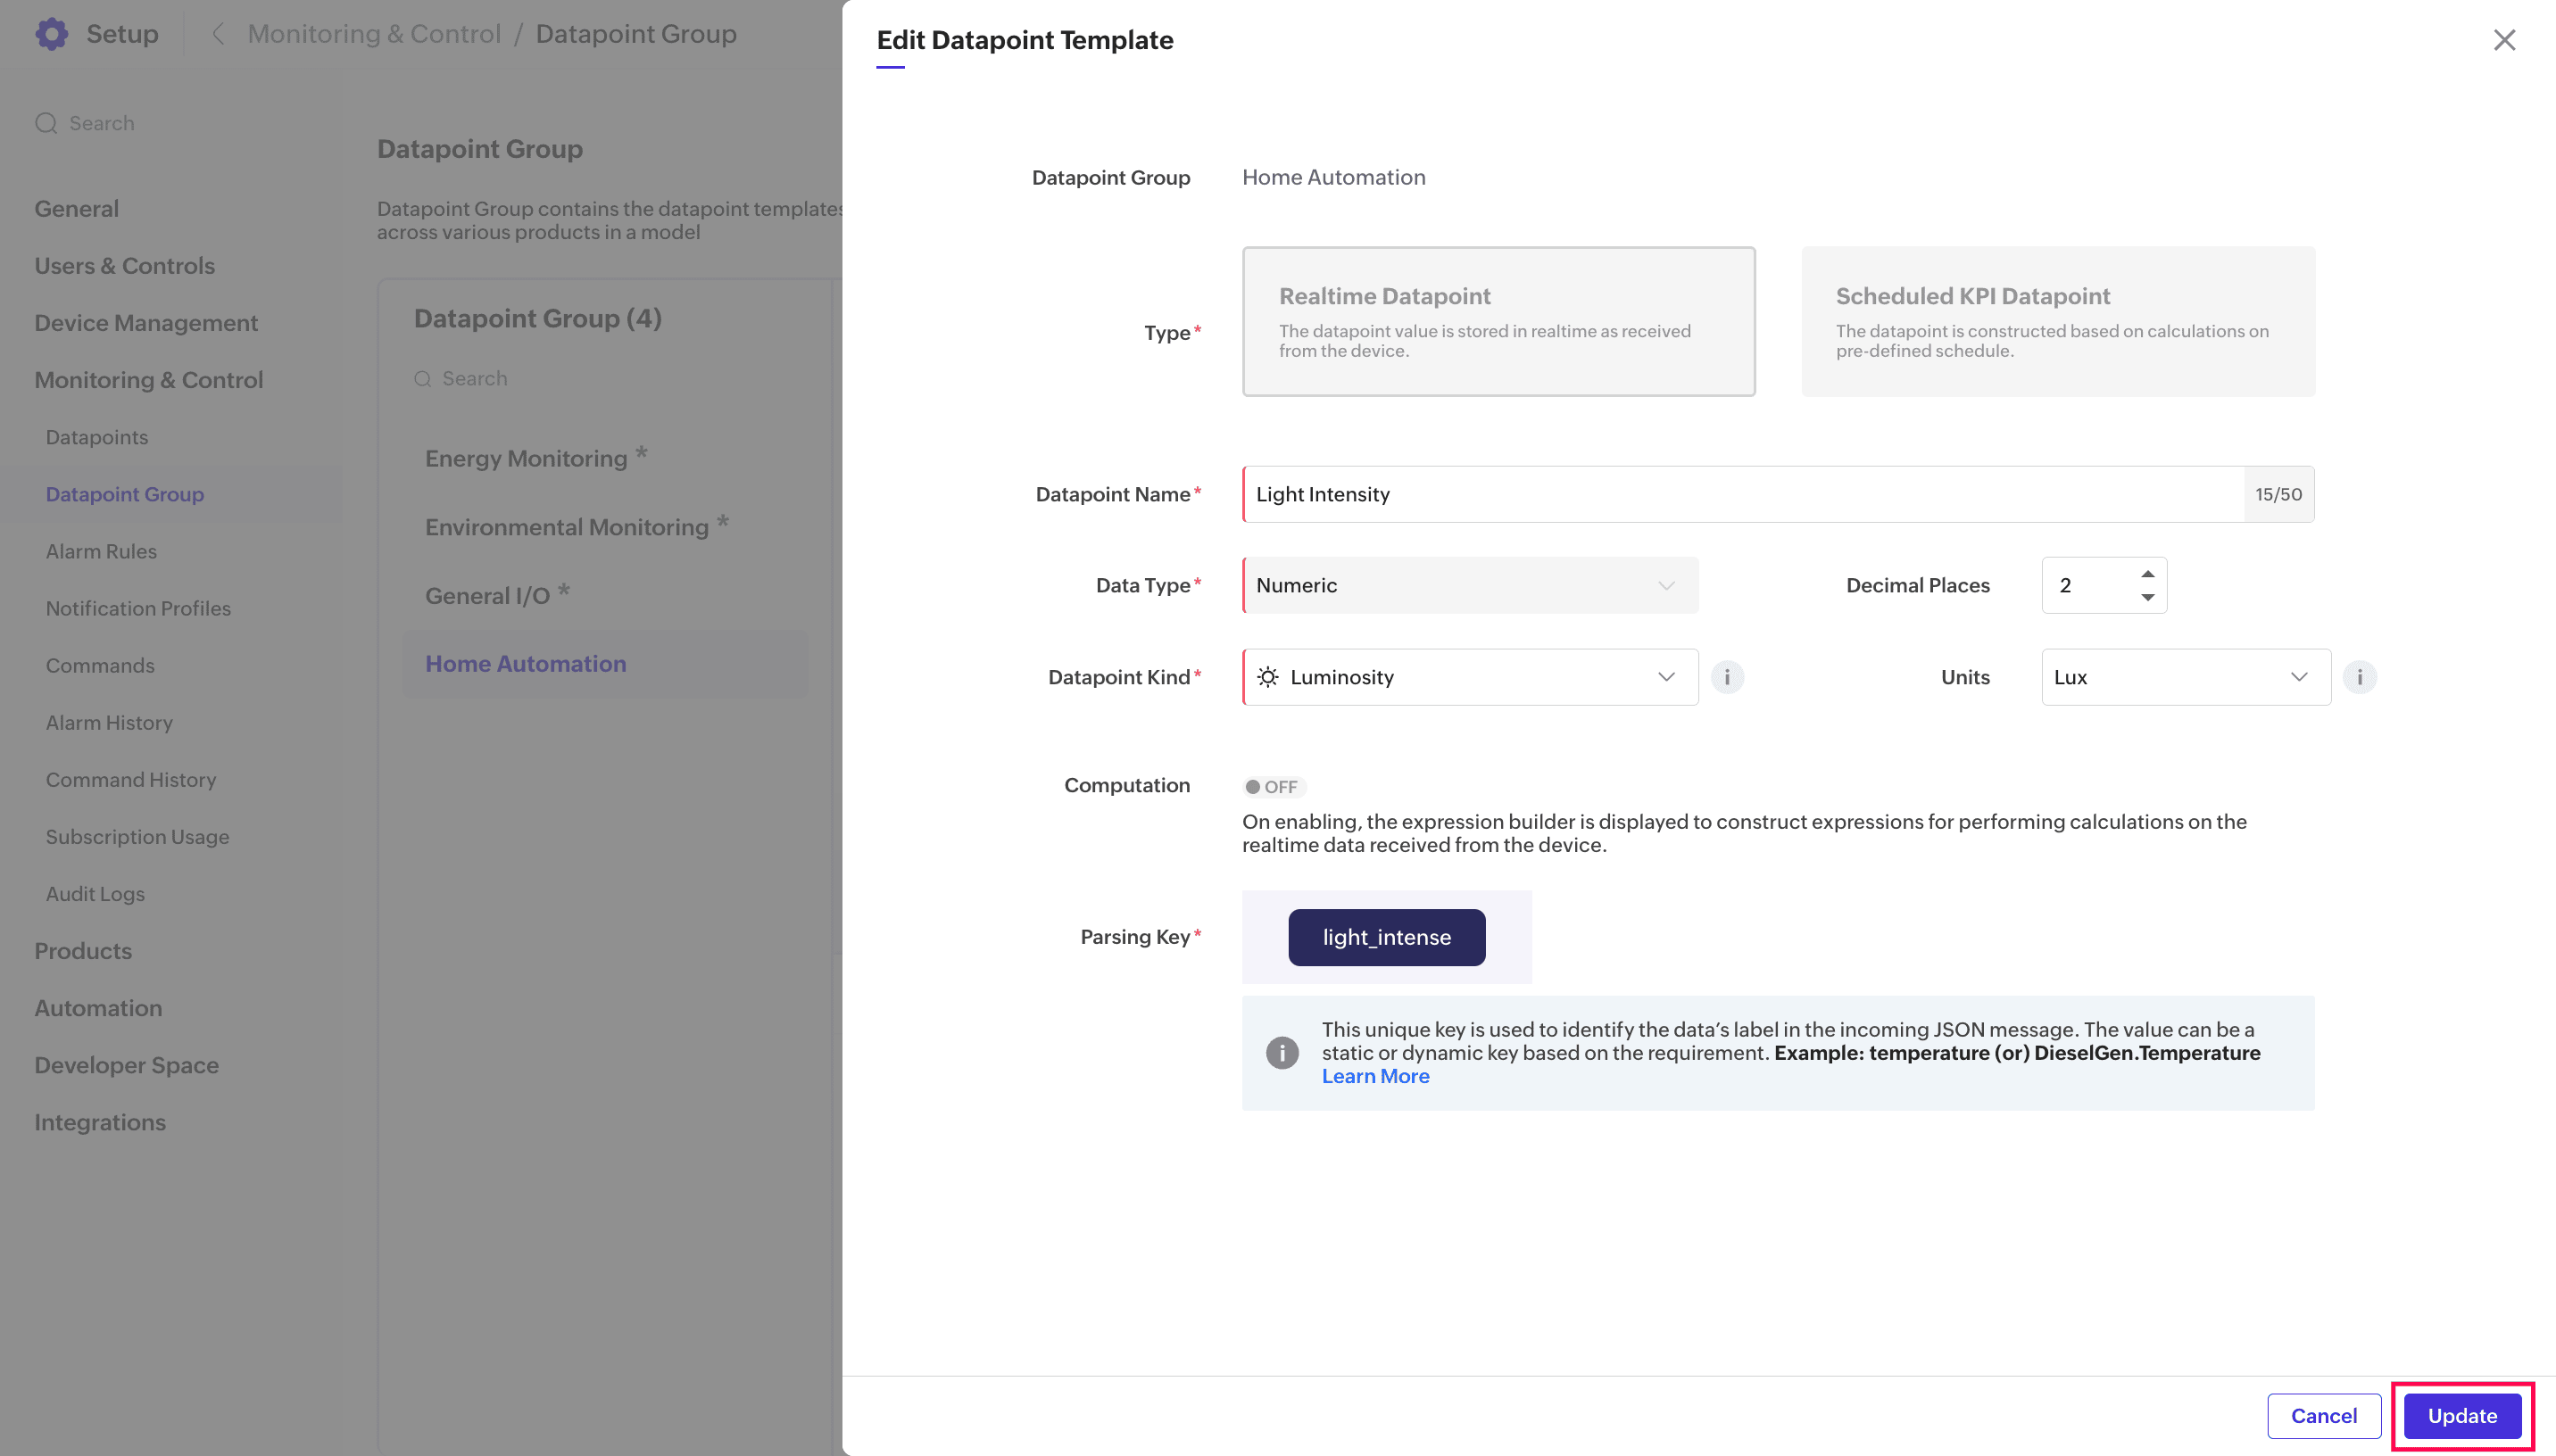Close the Edit Datapoint Template panel
Screen dimensions: 2556x1456
click(x=2503, y=40)
